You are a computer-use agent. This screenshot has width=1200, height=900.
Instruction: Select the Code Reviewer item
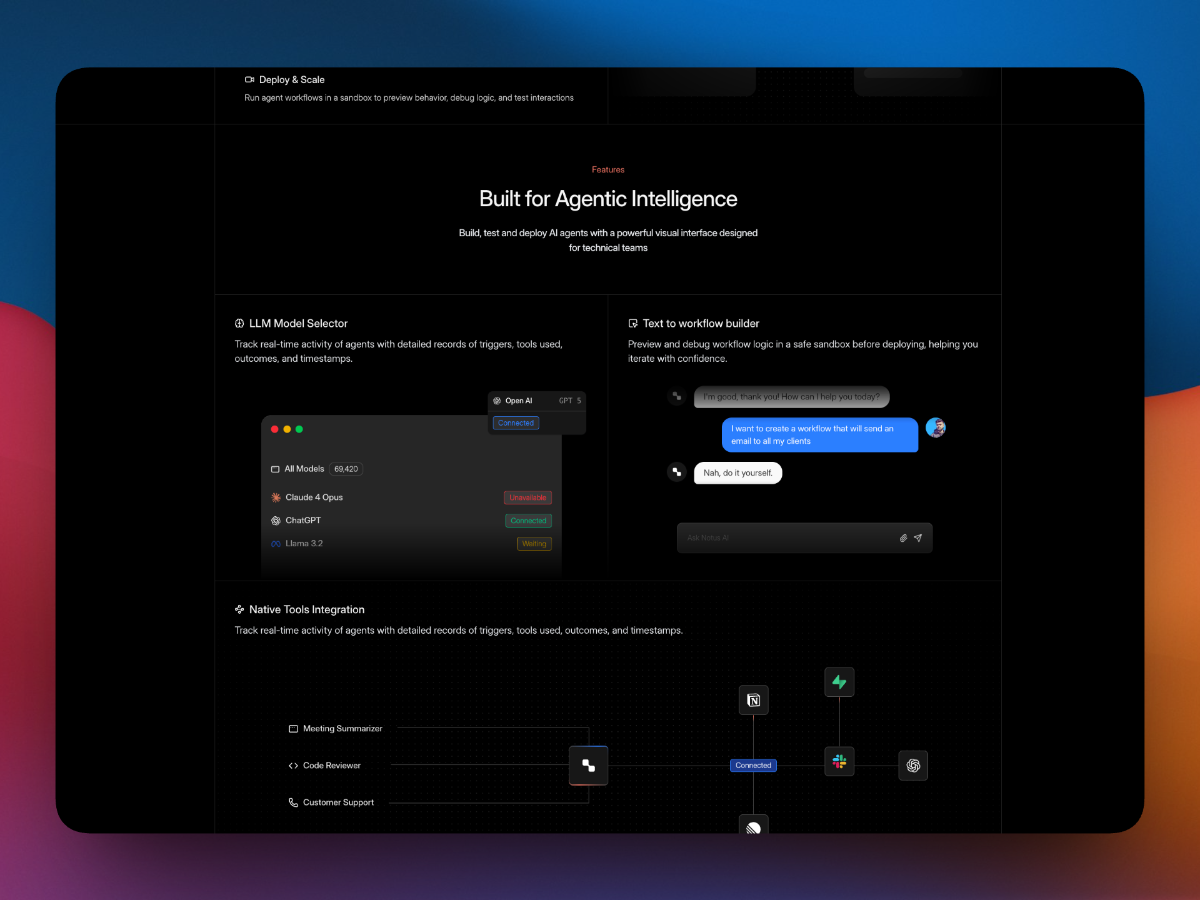pos(332,765)
